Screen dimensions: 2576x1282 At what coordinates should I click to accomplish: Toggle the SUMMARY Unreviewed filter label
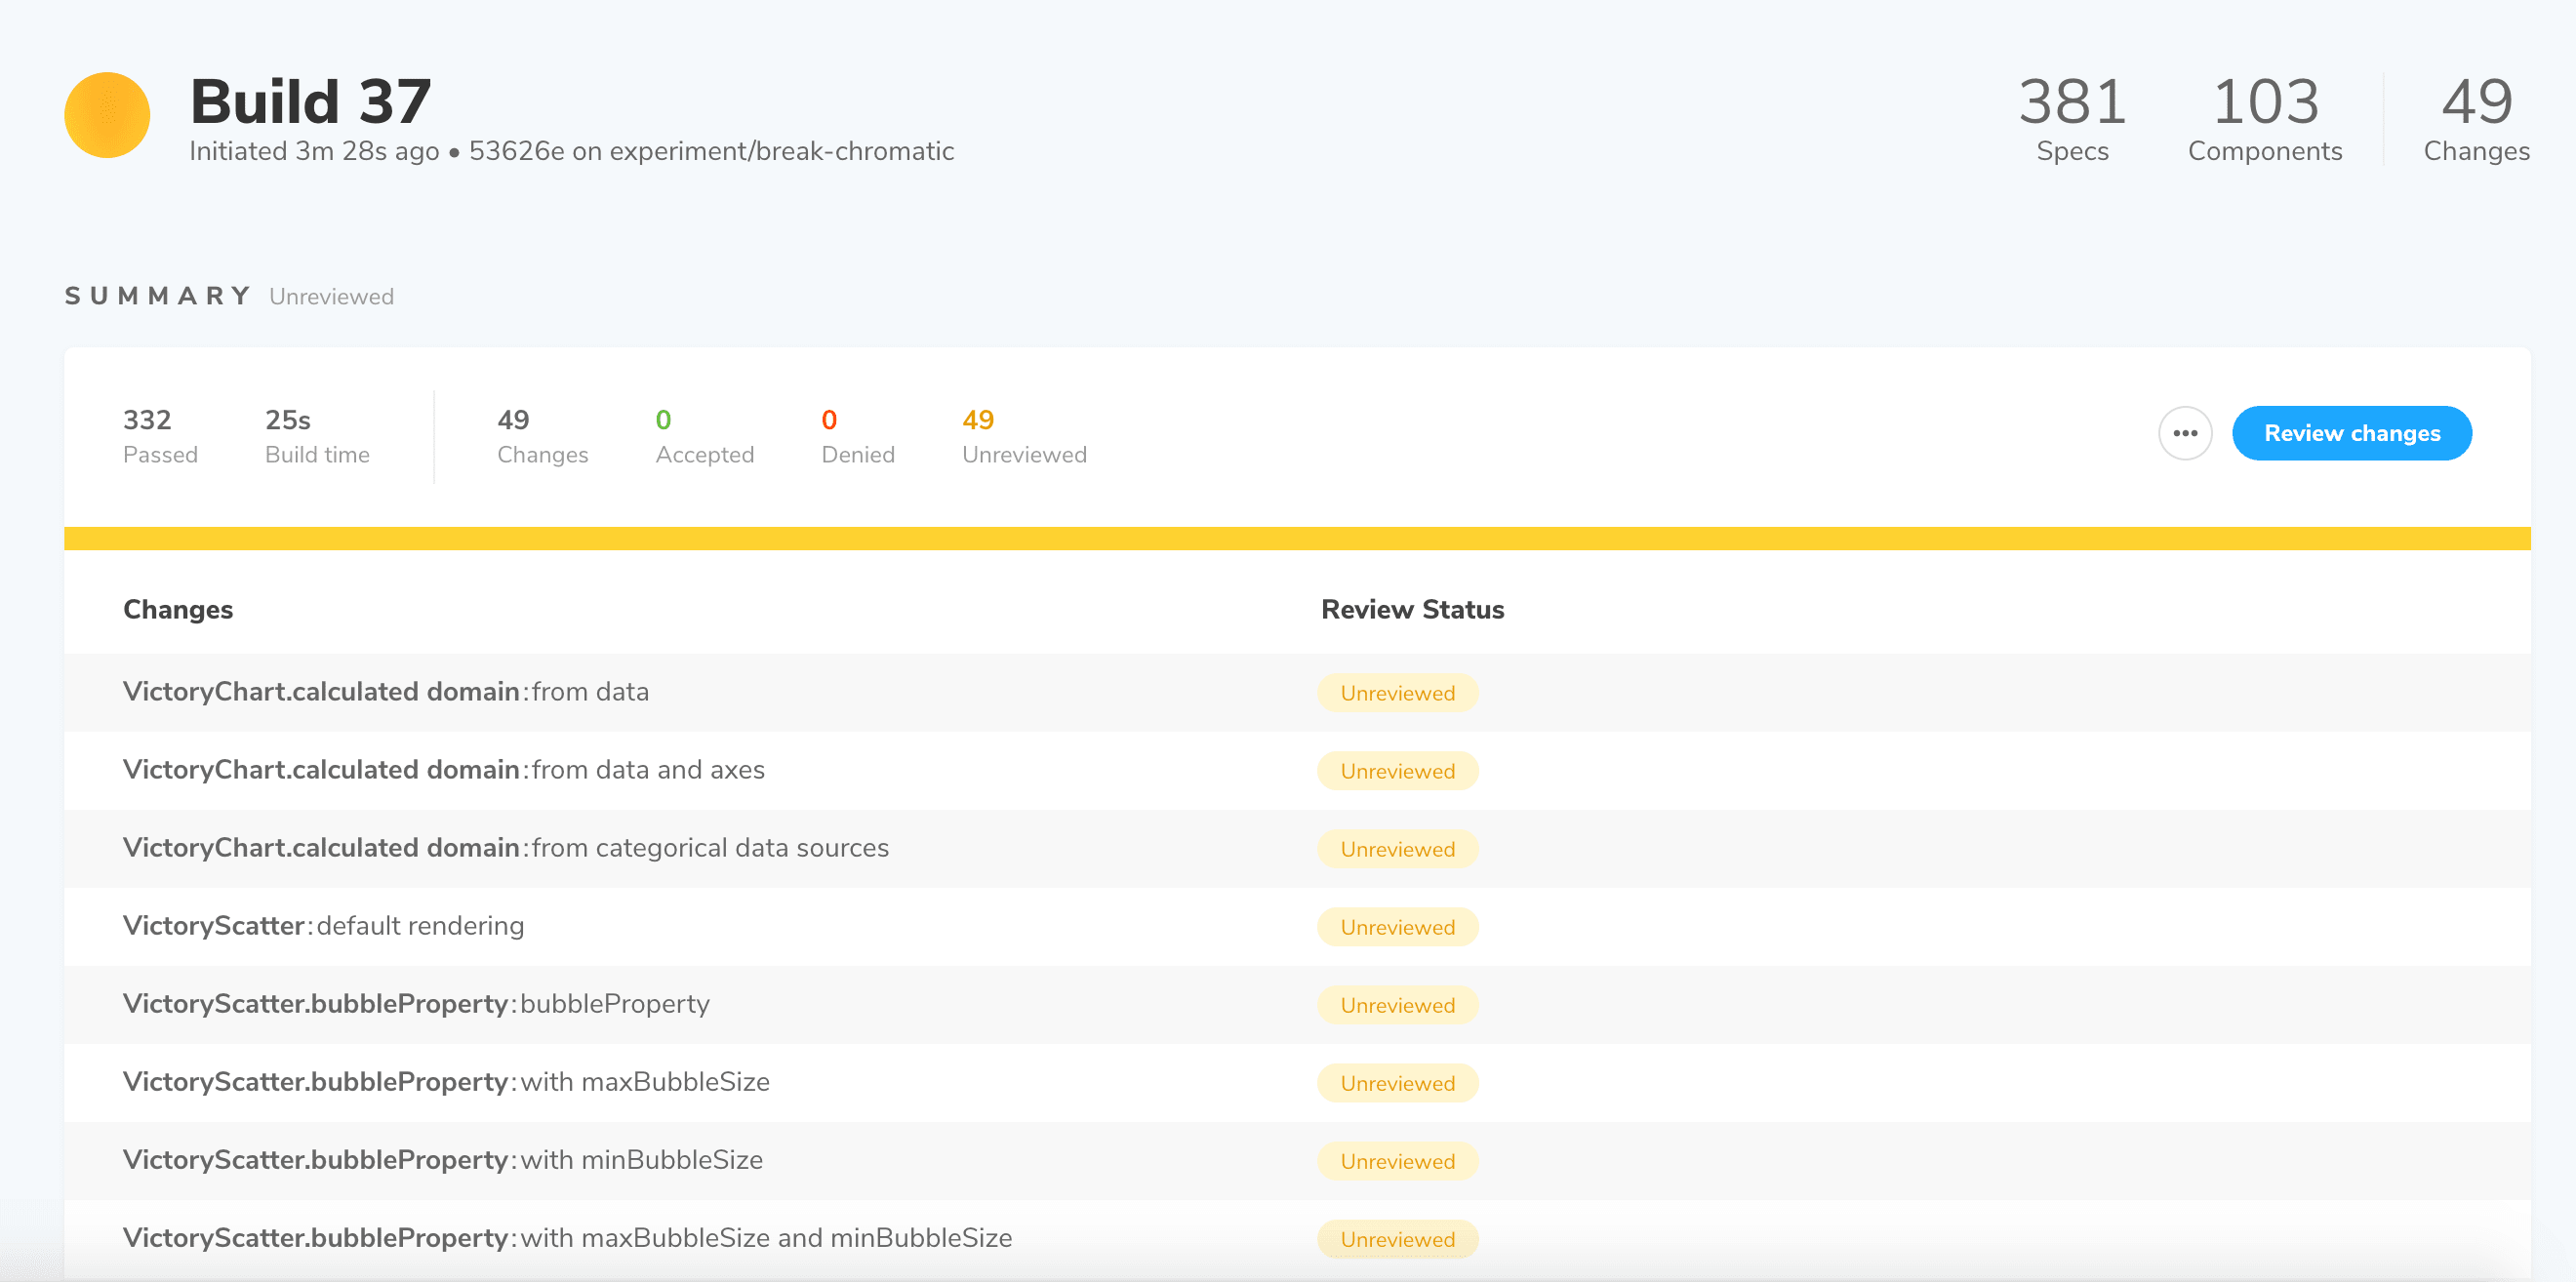329,296
